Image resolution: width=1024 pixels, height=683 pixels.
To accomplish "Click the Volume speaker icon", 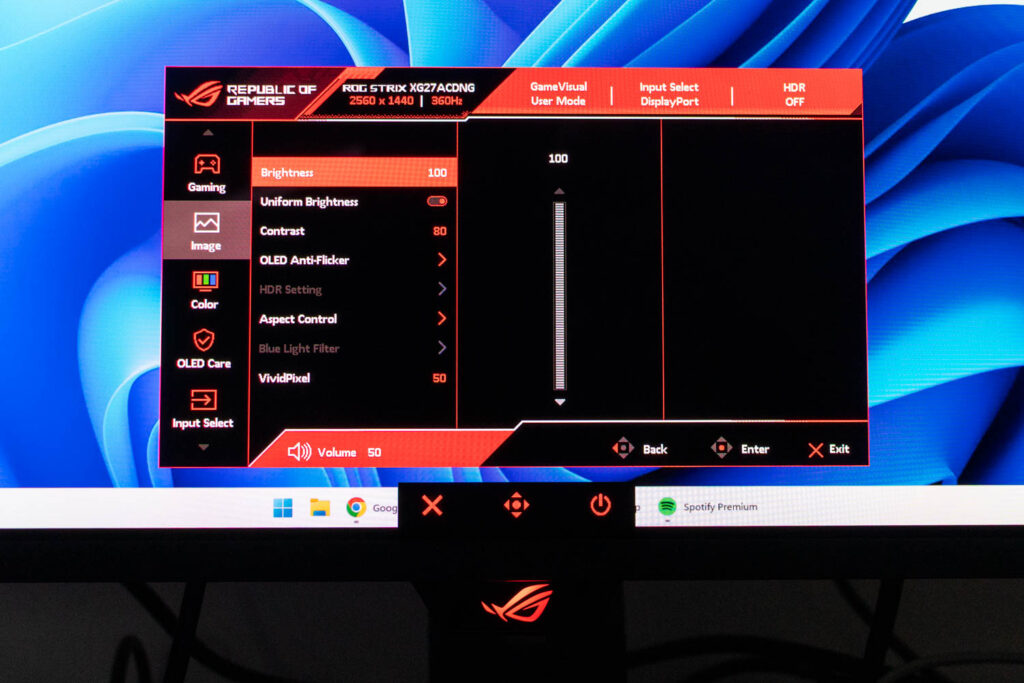I will 300,451.
